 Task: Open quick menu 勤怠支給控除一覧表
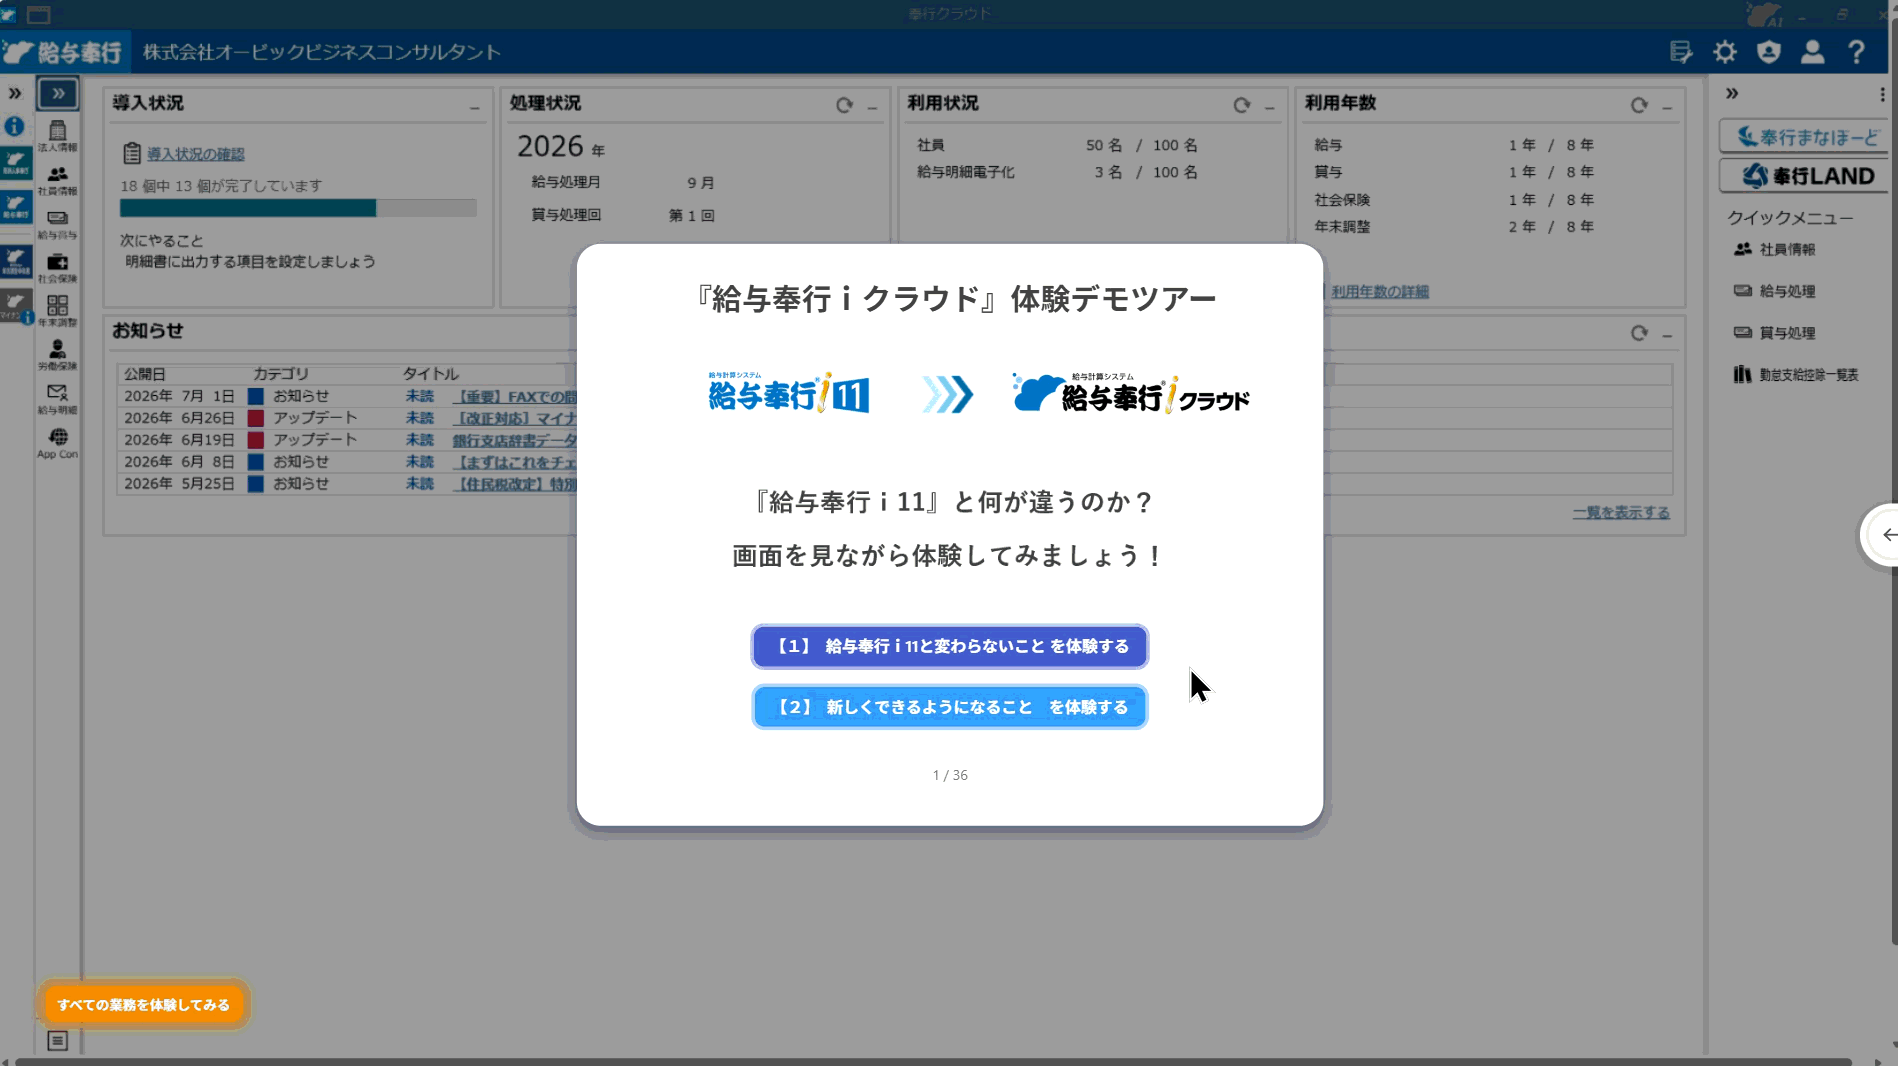coord(1796,375)
